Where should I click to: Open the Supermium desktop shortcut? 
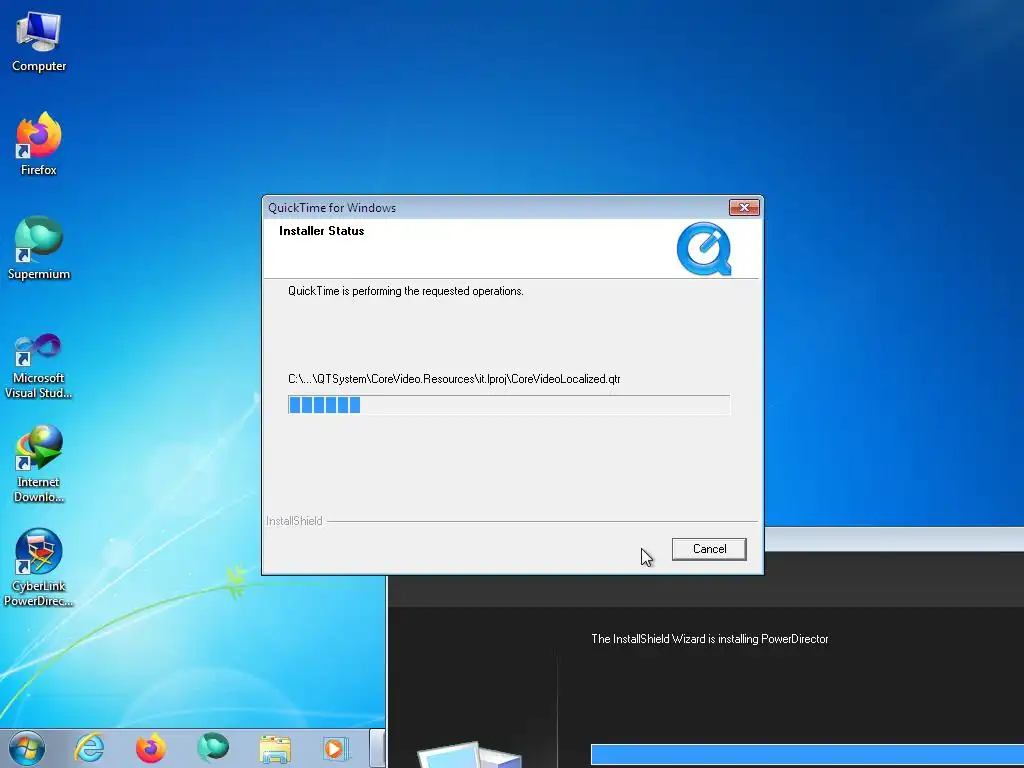point(39,248)
